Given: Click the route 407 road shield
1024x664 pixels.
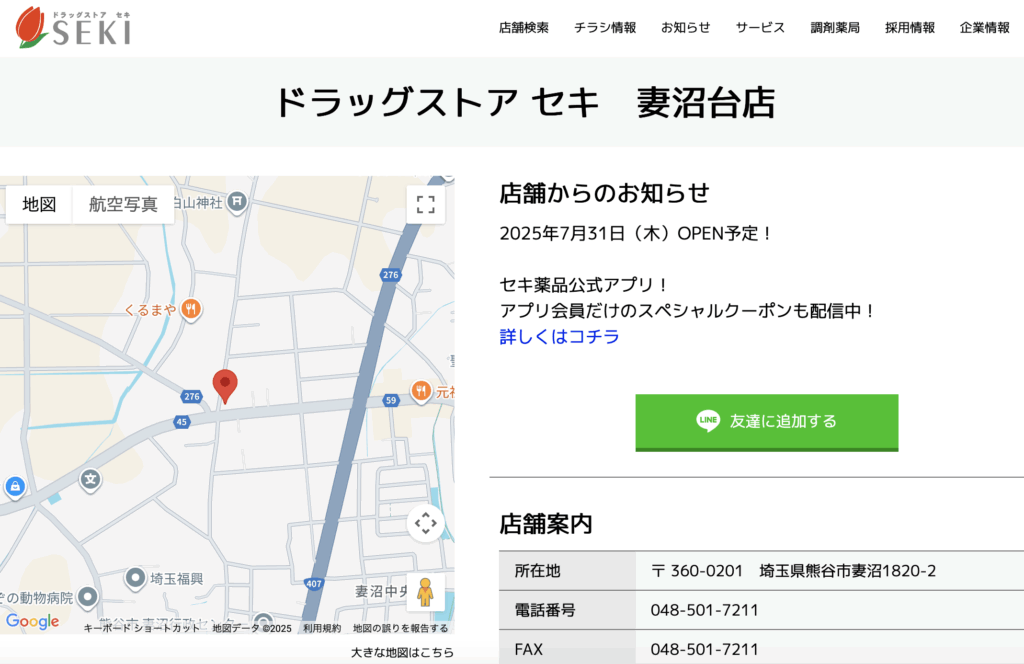Looking at the screenshot, I should [313, 584].
